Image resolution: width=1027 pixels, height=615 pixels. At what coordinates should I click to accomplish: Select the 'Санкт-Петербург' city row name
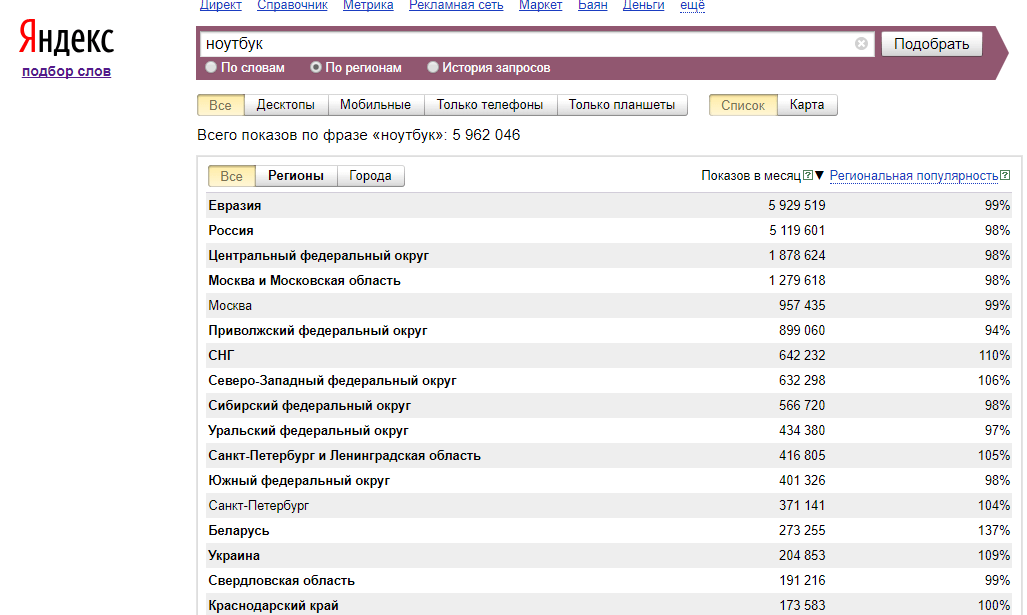[x=259, y=505]
